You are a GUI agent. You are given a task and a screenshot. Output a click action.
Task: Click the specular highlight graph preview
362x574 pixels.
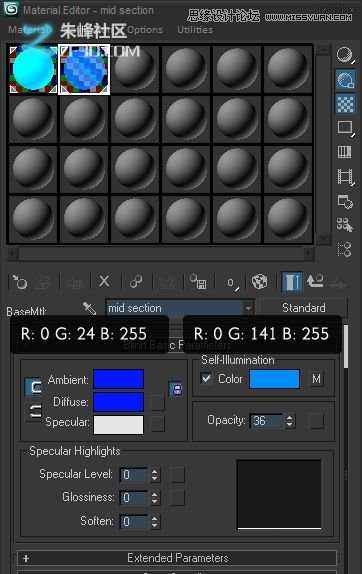pyautogui.click(x=279, y=495)
